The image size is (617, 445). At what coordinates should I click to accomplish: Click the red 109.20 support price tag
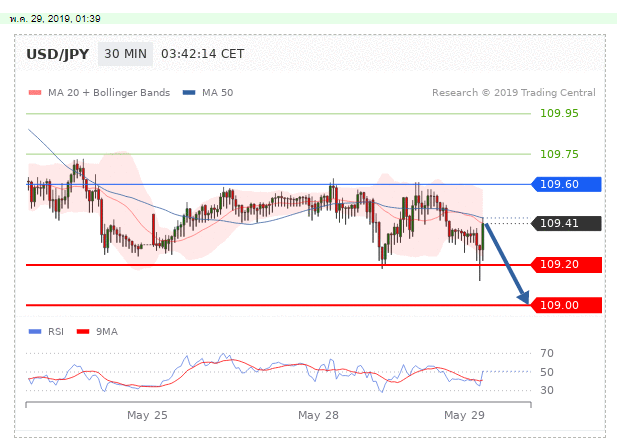(566, 264)
